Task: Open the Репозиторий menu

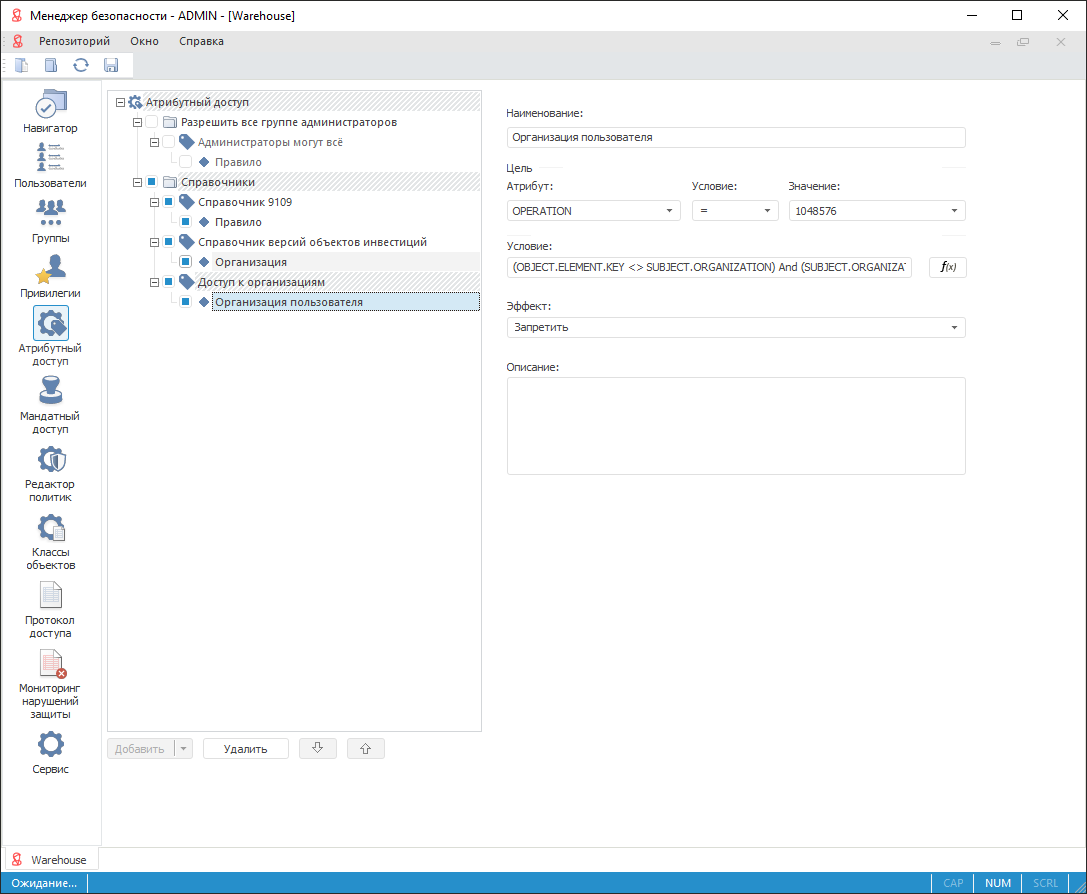Action: (x=74, y=41)
